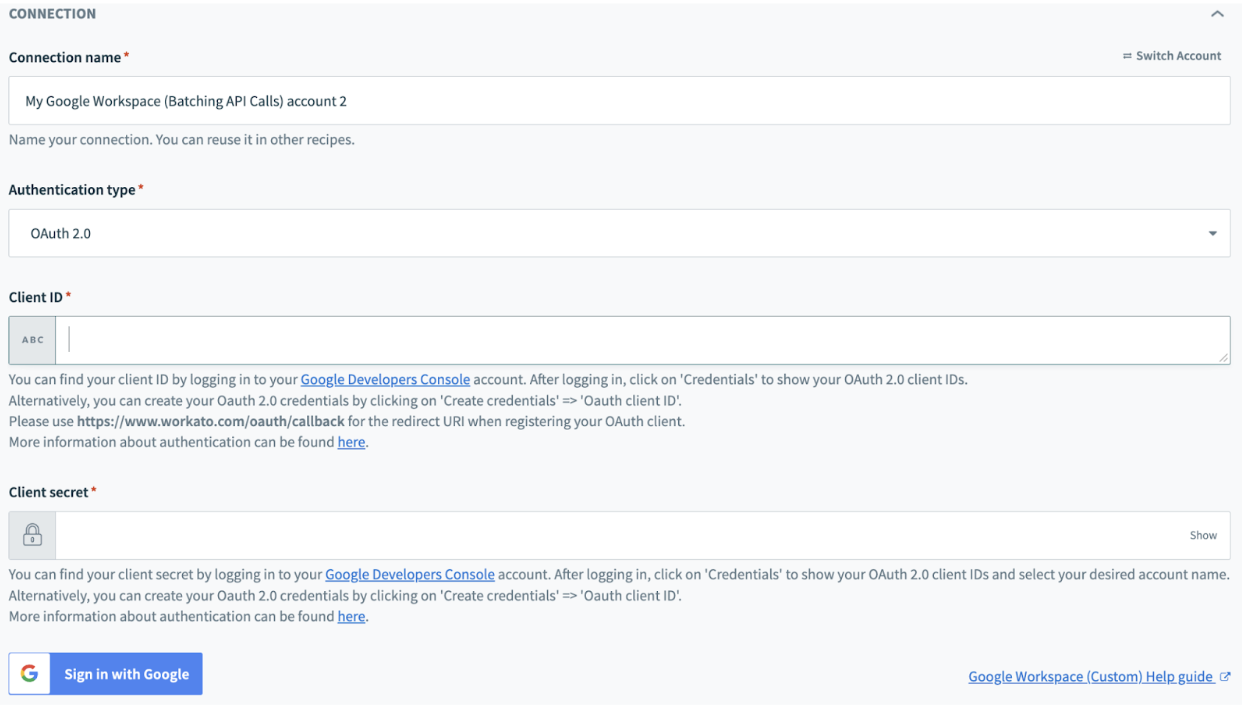This screenshot has height=710, width=1242.
Task: Click the external link icon after Help guide
Action: coord(1226,676)
